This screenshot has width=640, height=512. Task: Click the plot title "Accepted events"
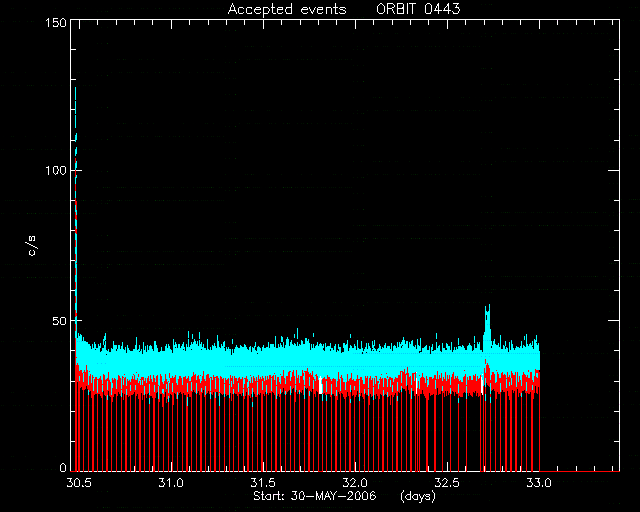coord(287,9)
